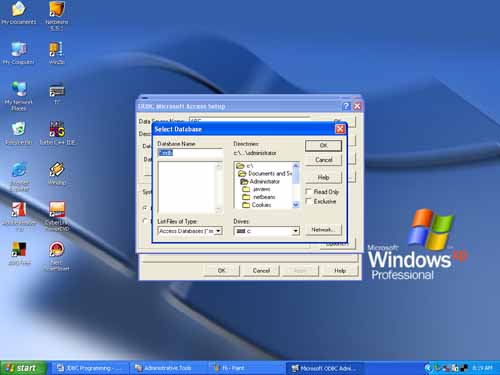
Task: Click the Database Name text field
Action: [x=190, y=153]
